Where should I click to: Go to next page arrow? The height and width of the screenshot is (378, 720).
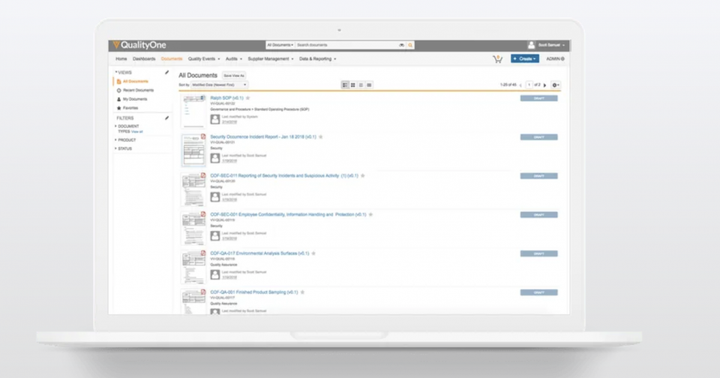click(545, 85)
